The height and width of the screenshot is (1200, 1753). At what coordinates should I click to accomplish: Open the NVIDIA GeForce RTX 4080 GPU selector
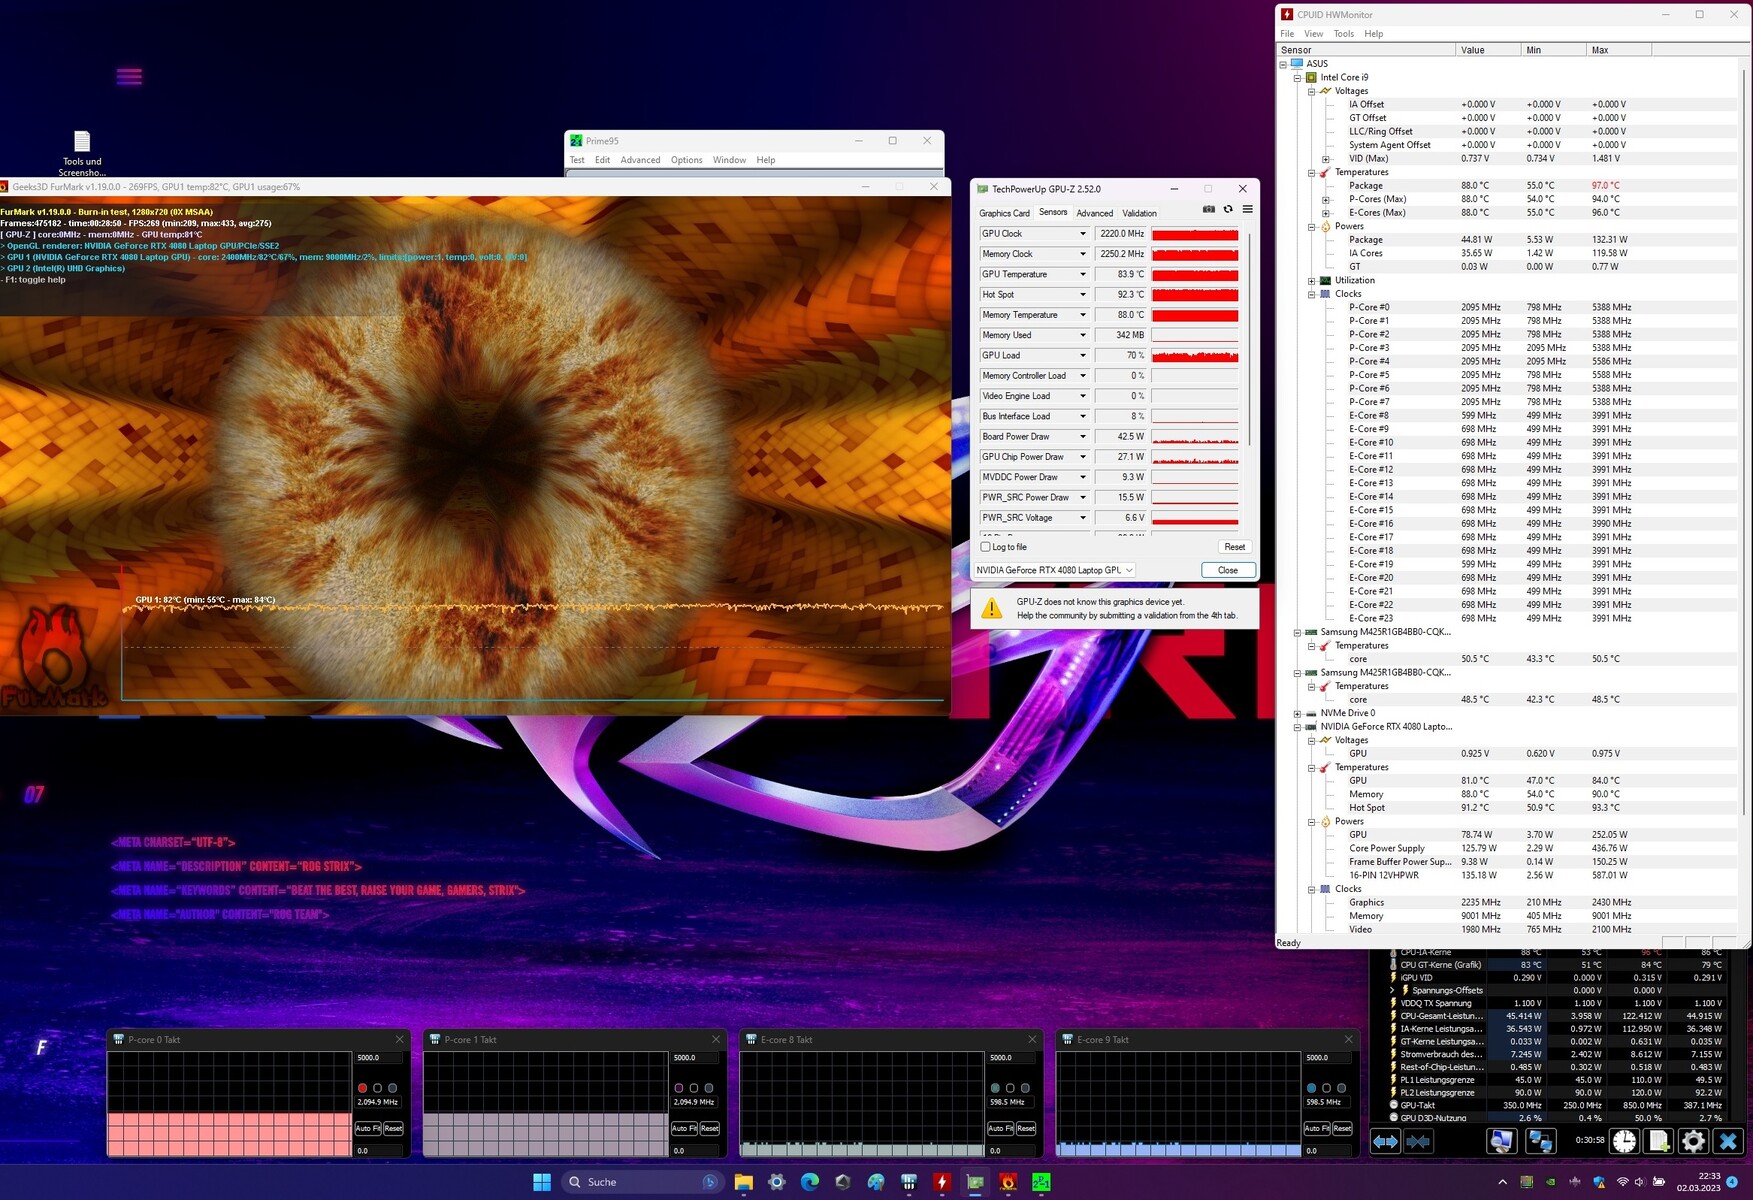(1054, 570)
